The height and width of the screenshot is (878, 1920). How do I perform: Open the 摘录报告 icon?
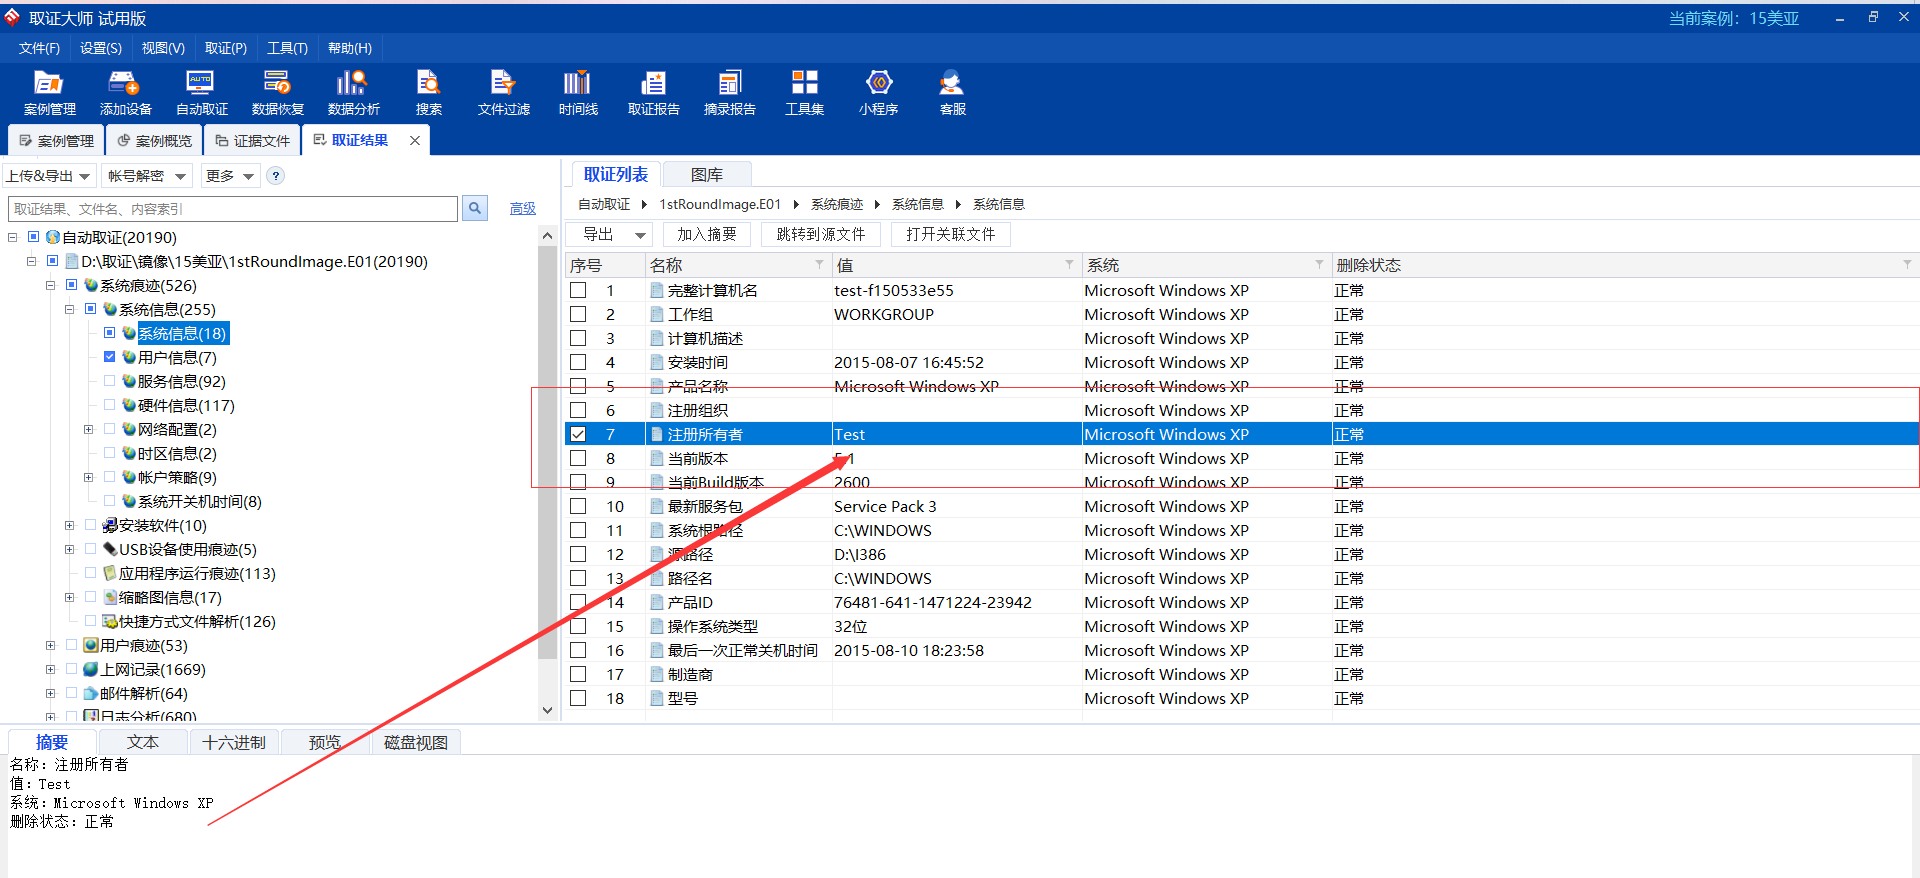pyautogui.click(x=729, y=93)
